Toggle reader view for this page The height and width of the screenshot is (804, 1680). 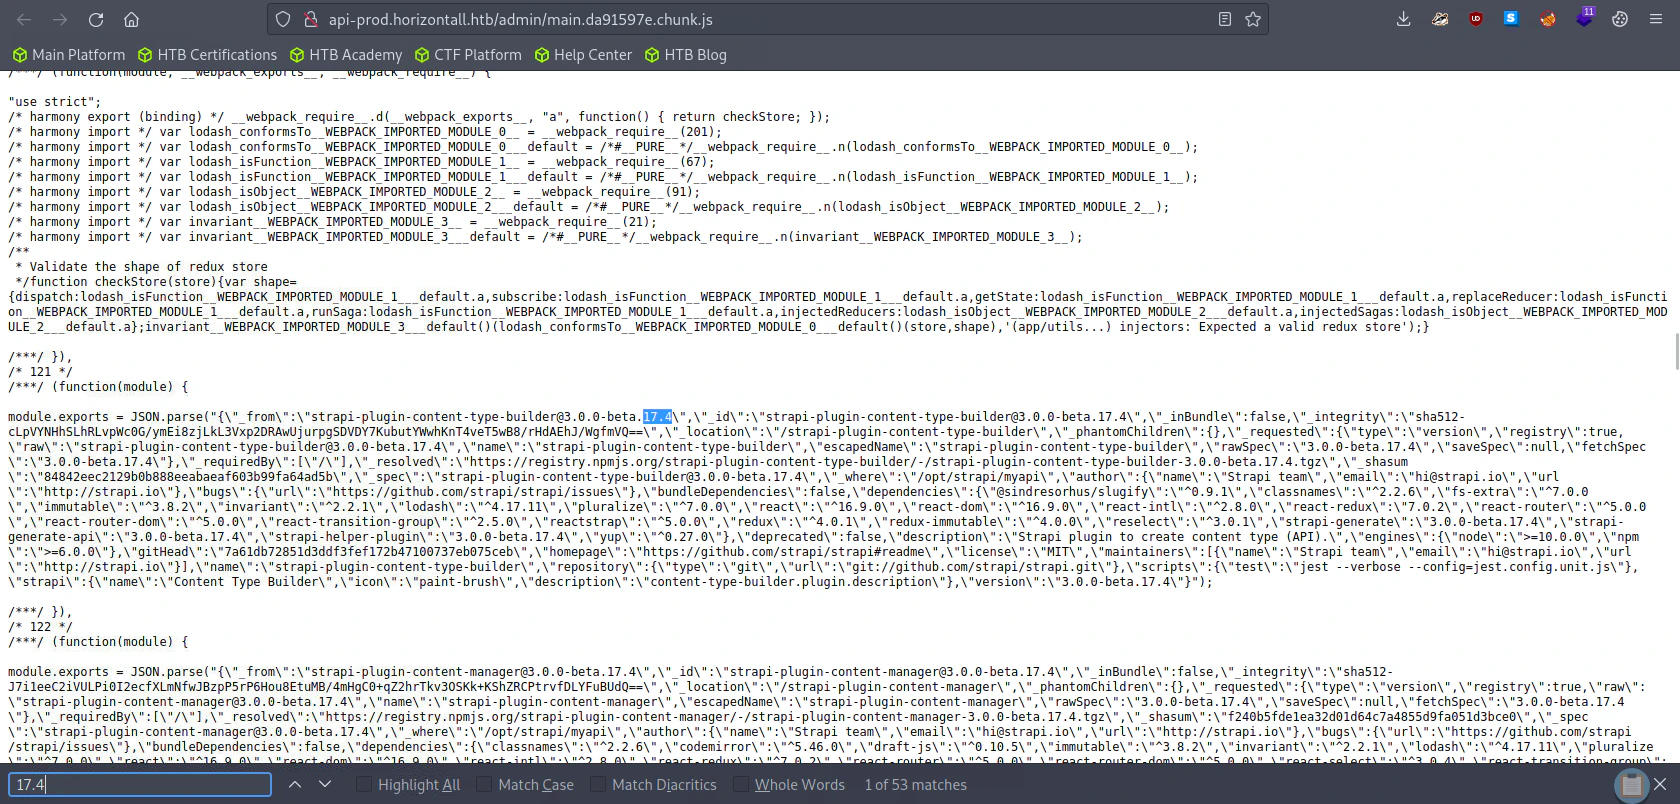tap(1224, 19)
